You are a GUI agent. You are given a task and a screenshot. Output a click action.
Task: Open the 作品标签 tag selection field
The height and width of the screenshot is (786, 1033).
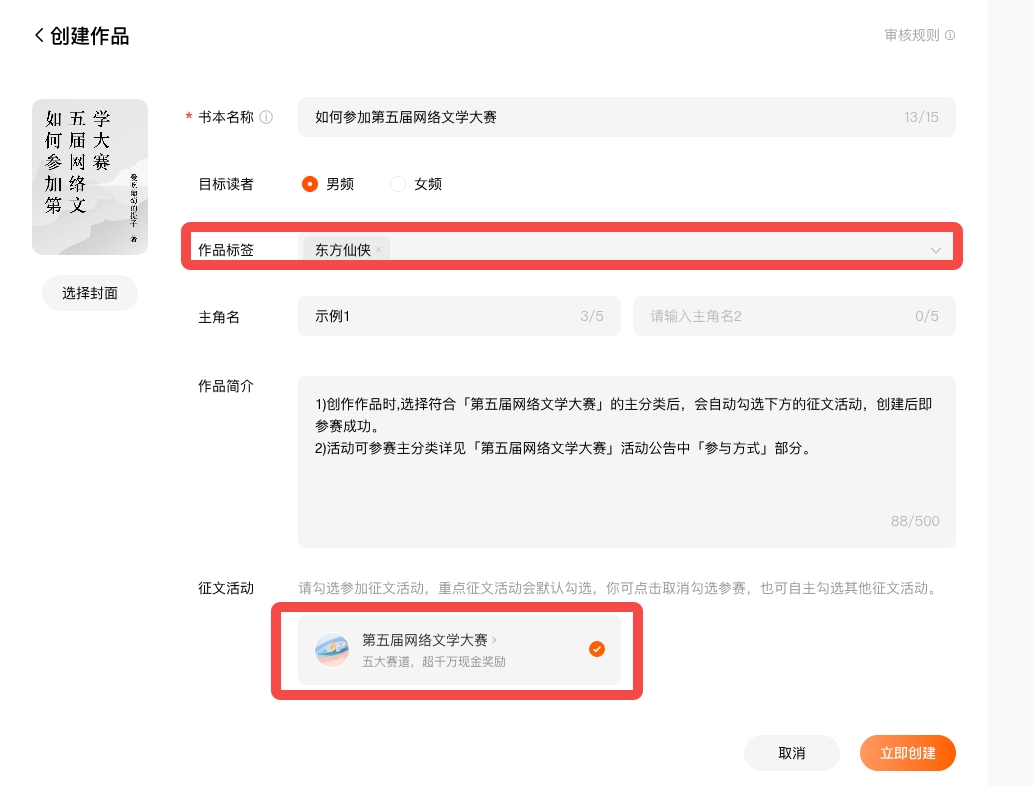(x=650, y=250)
